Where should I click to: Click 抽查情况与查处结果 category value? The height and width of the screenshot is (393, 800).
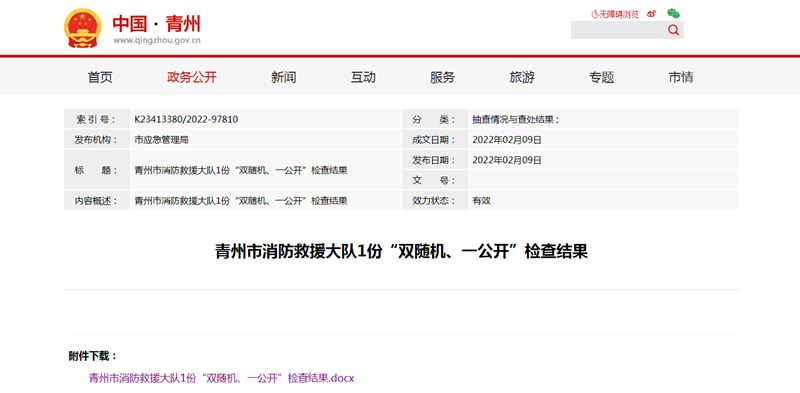pyautogui.click(x=516, y=119)
